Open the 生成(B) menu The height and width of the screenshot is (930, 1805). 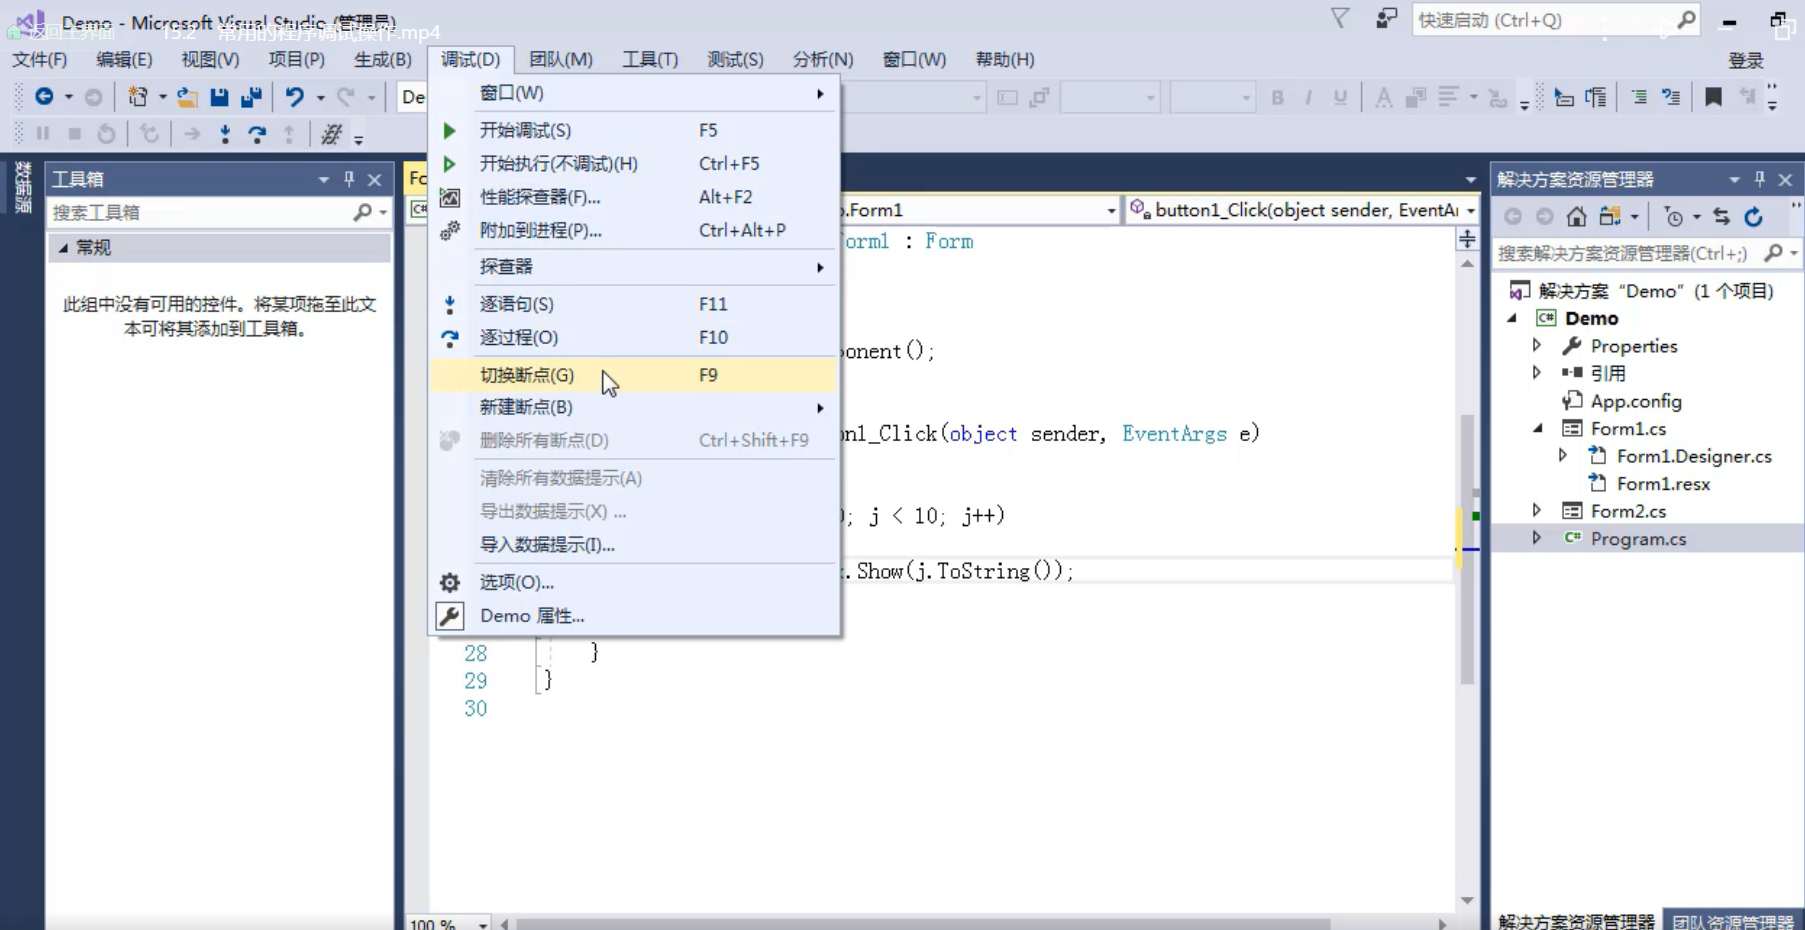click(x=382, y=60)
